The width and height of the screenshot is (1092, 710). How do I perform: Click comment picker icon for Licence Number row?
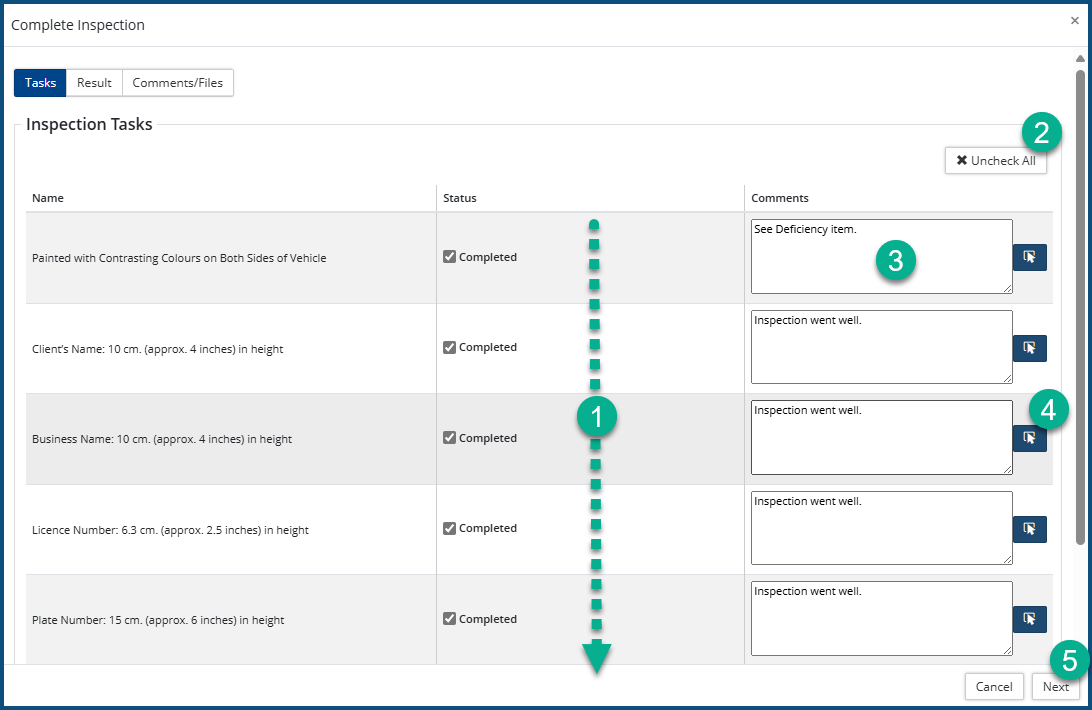point(1029,529)
